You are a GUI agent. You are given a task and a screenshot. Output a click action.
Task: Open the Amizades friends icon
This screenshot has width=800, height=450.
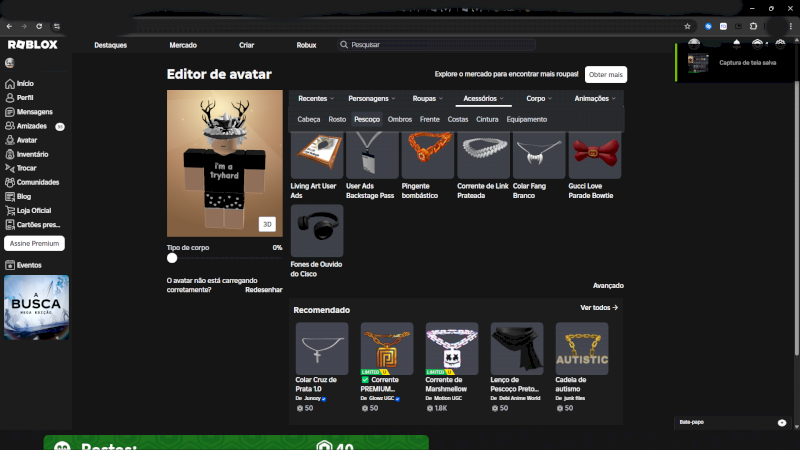[10, 126]
